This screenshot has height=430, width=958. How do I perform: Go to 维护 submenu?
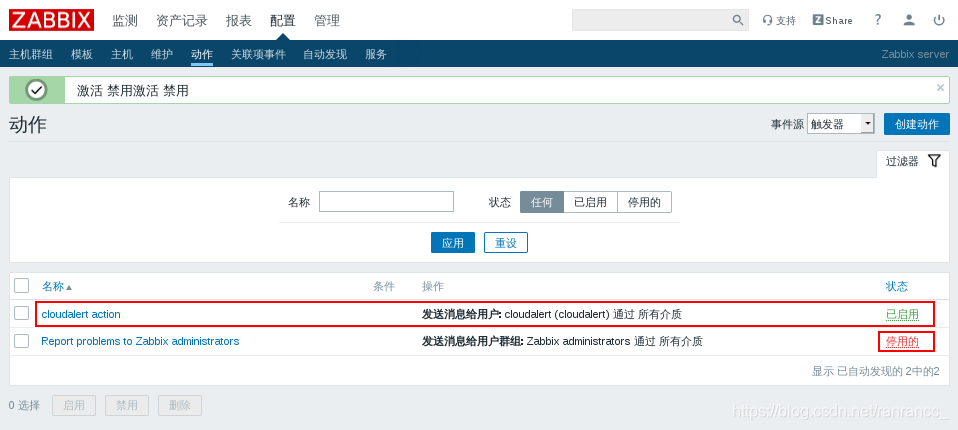pyautogui.click(x=162, y=54)
